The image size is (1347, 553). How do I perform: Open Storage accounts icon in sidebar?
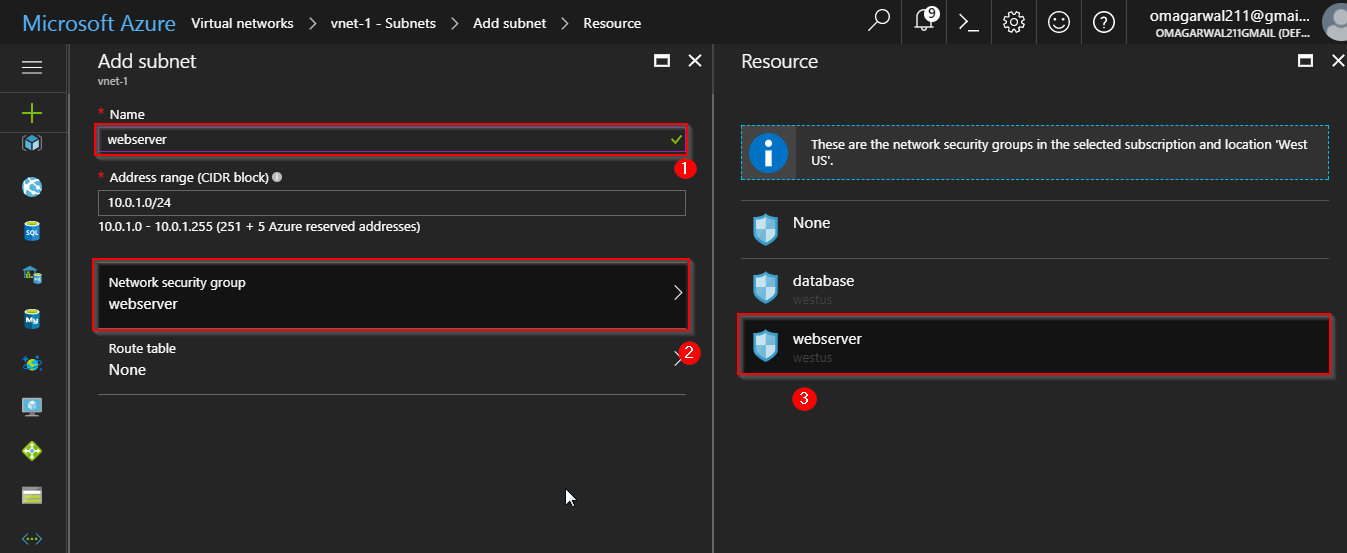32,495
